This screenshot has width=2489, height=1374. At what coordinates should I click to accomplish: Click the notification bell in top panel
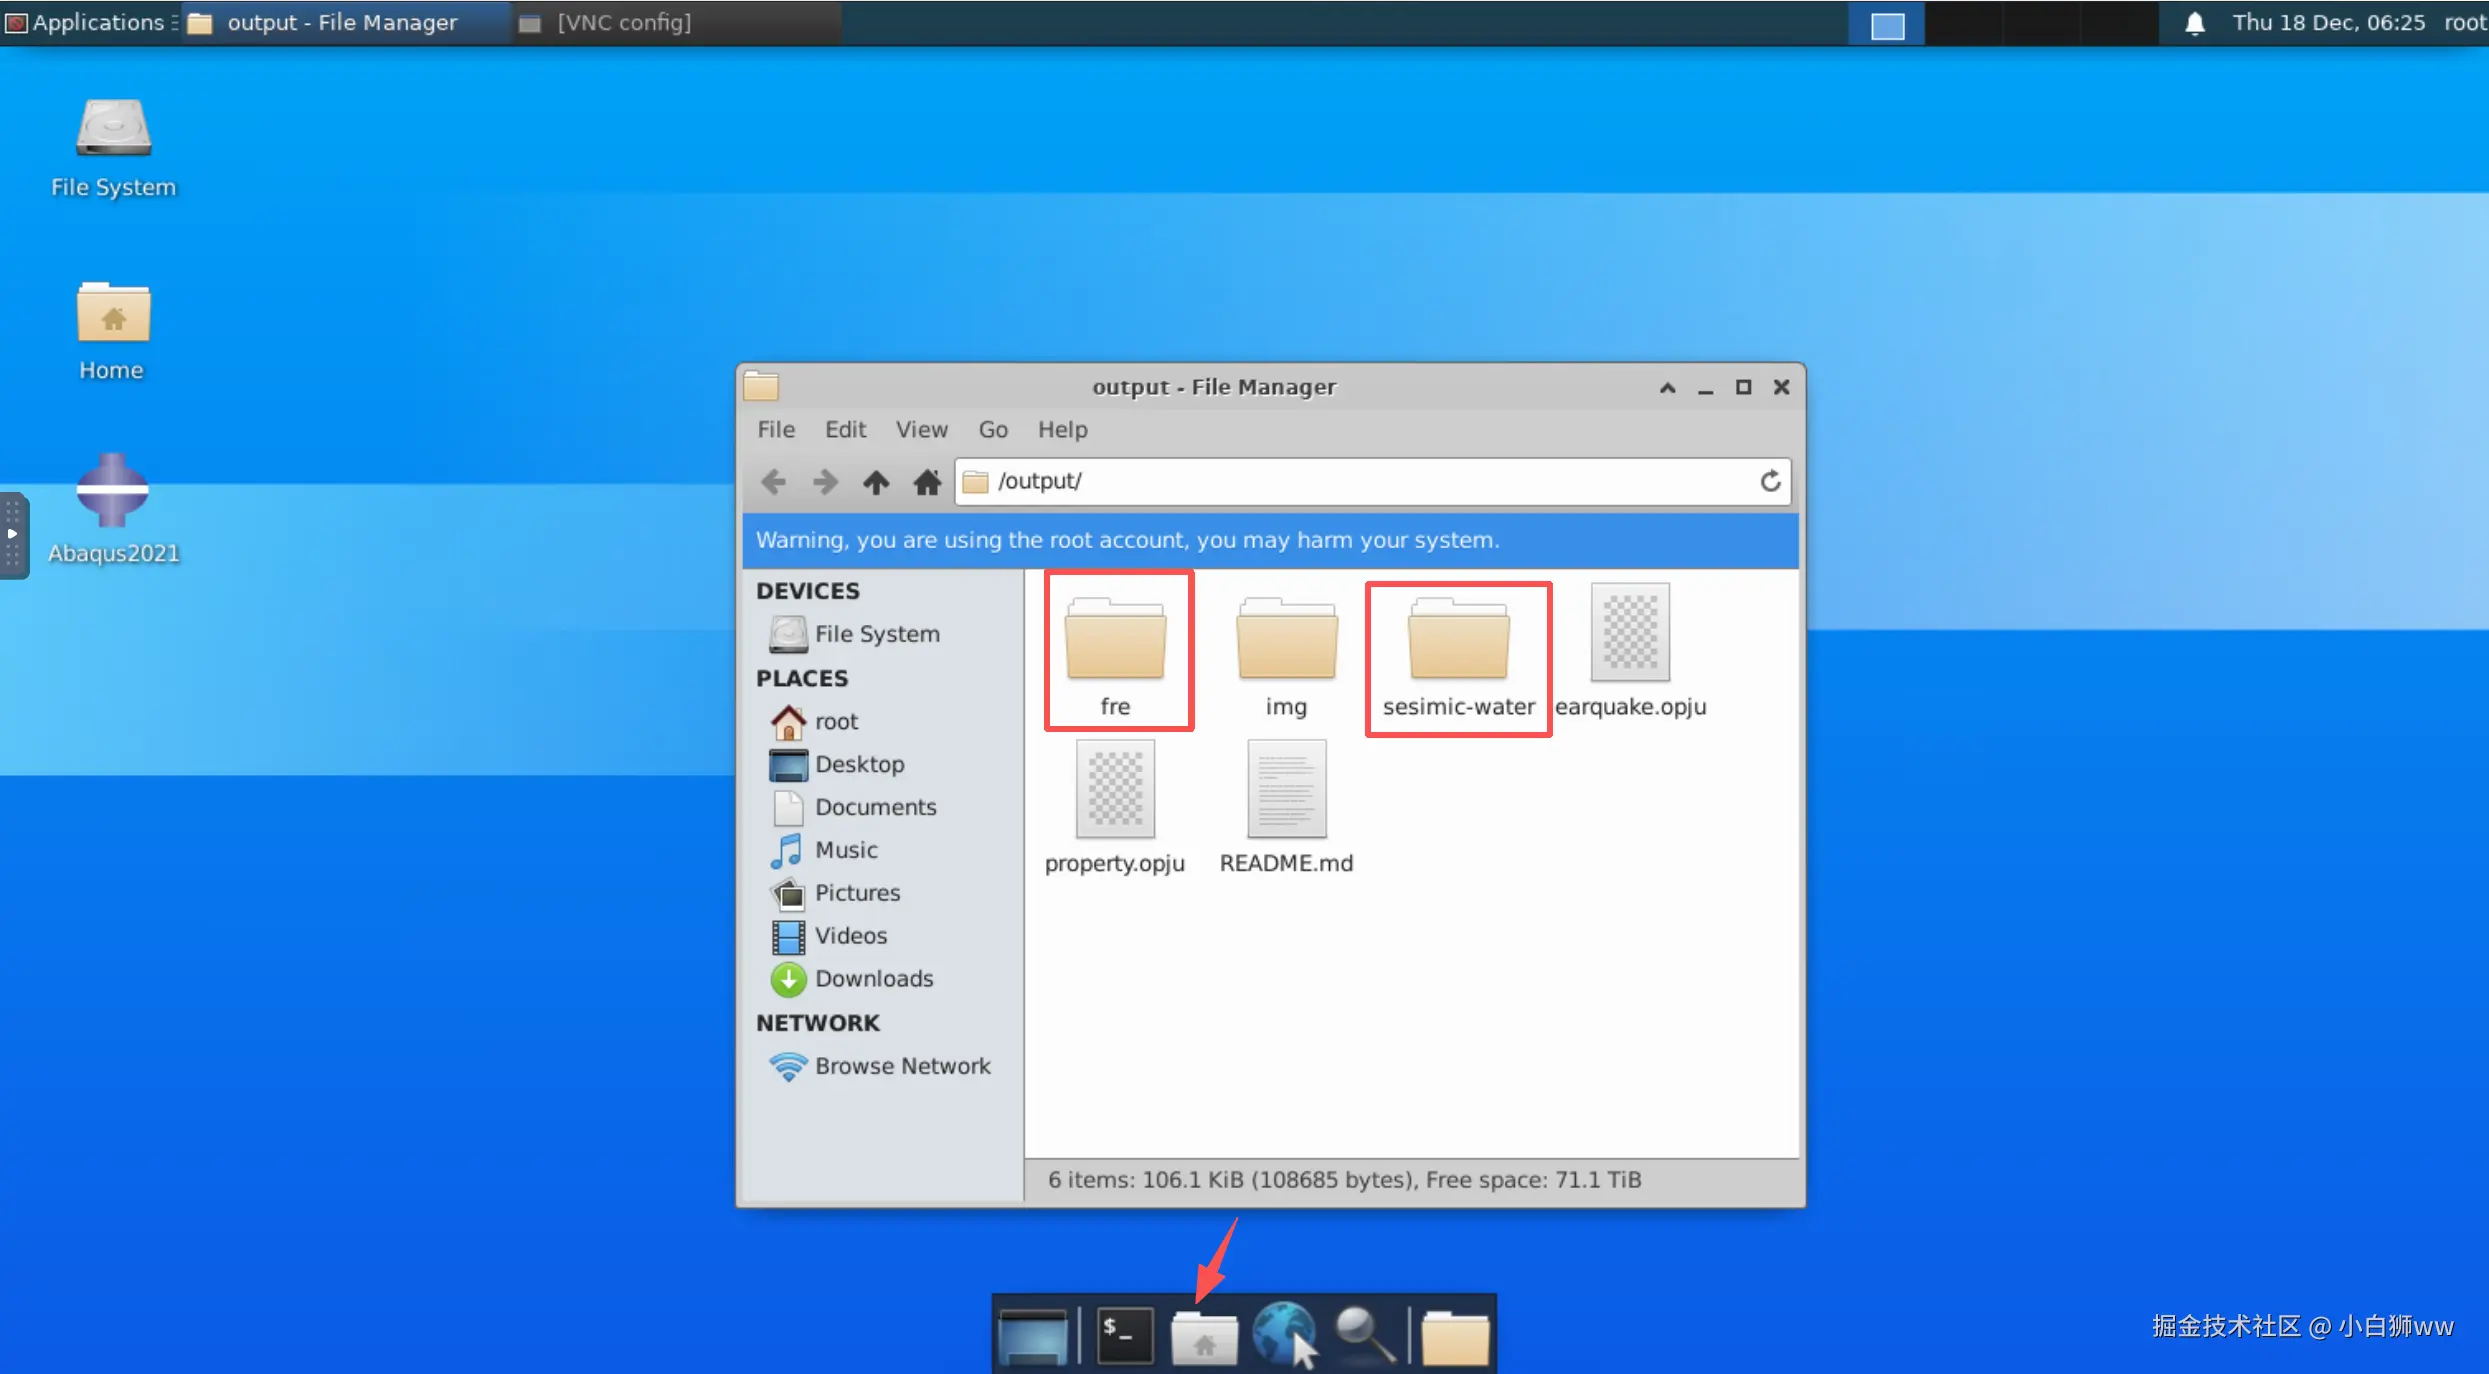click(x=2194, y=23)
